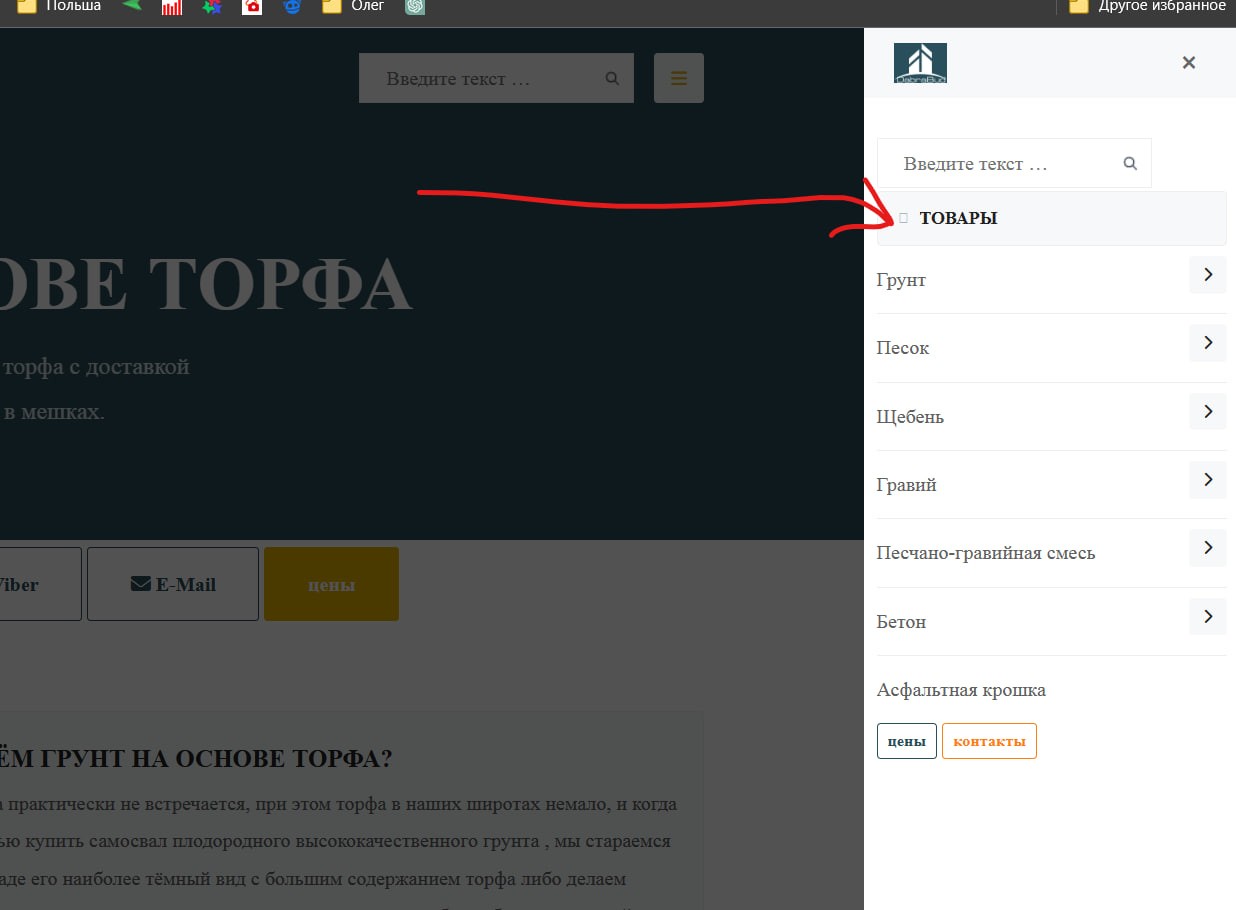Expand the Песок submenu arrow
Viewport: 1236px width, 910px height.
(1207, 343)
